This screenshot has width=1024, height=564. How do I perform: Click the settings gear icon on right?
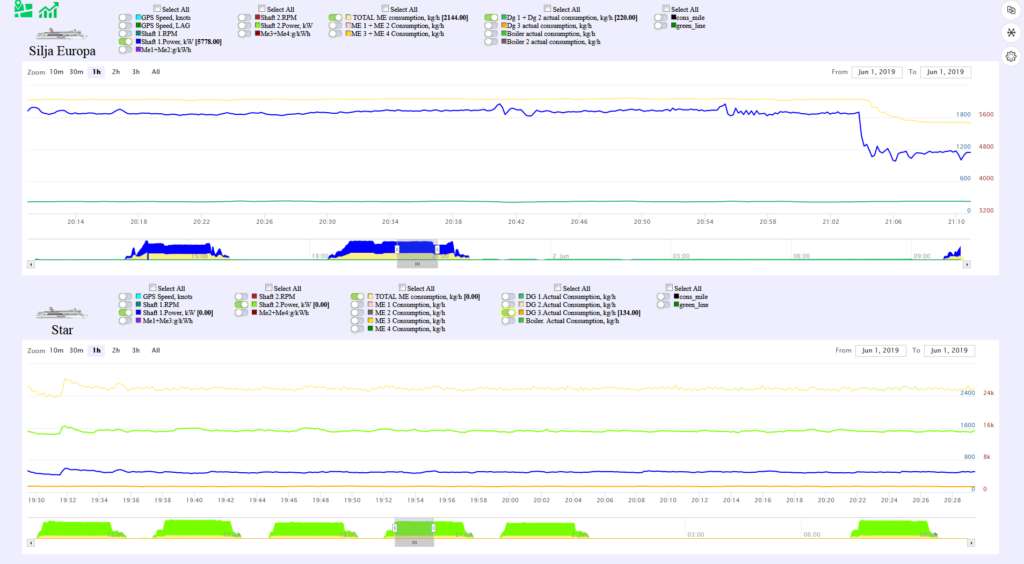(1011, 57)
